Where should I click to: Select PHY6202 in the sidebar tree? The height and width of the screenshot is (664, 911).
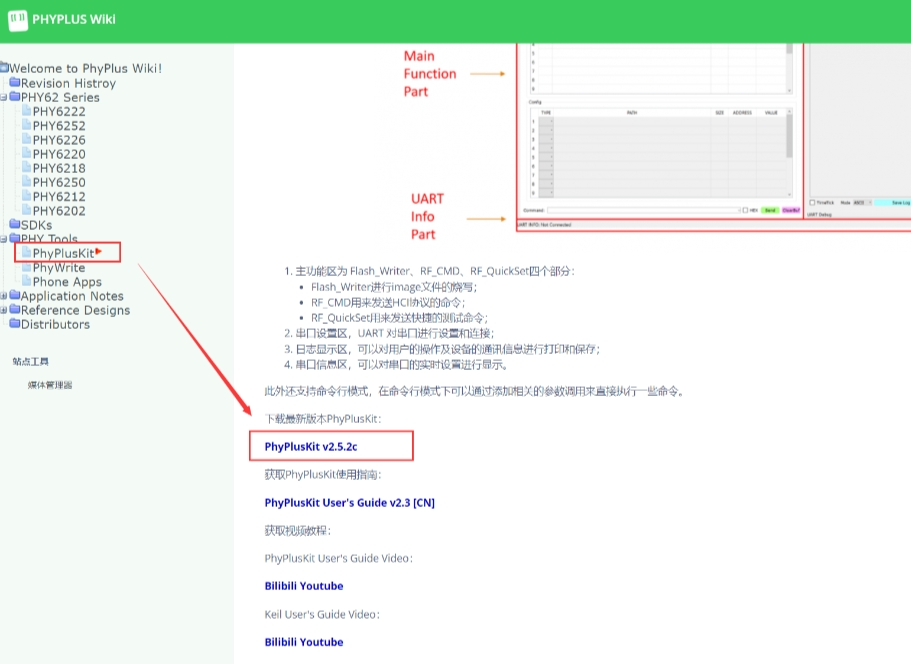pyautogui.click(x=59, y=210)
